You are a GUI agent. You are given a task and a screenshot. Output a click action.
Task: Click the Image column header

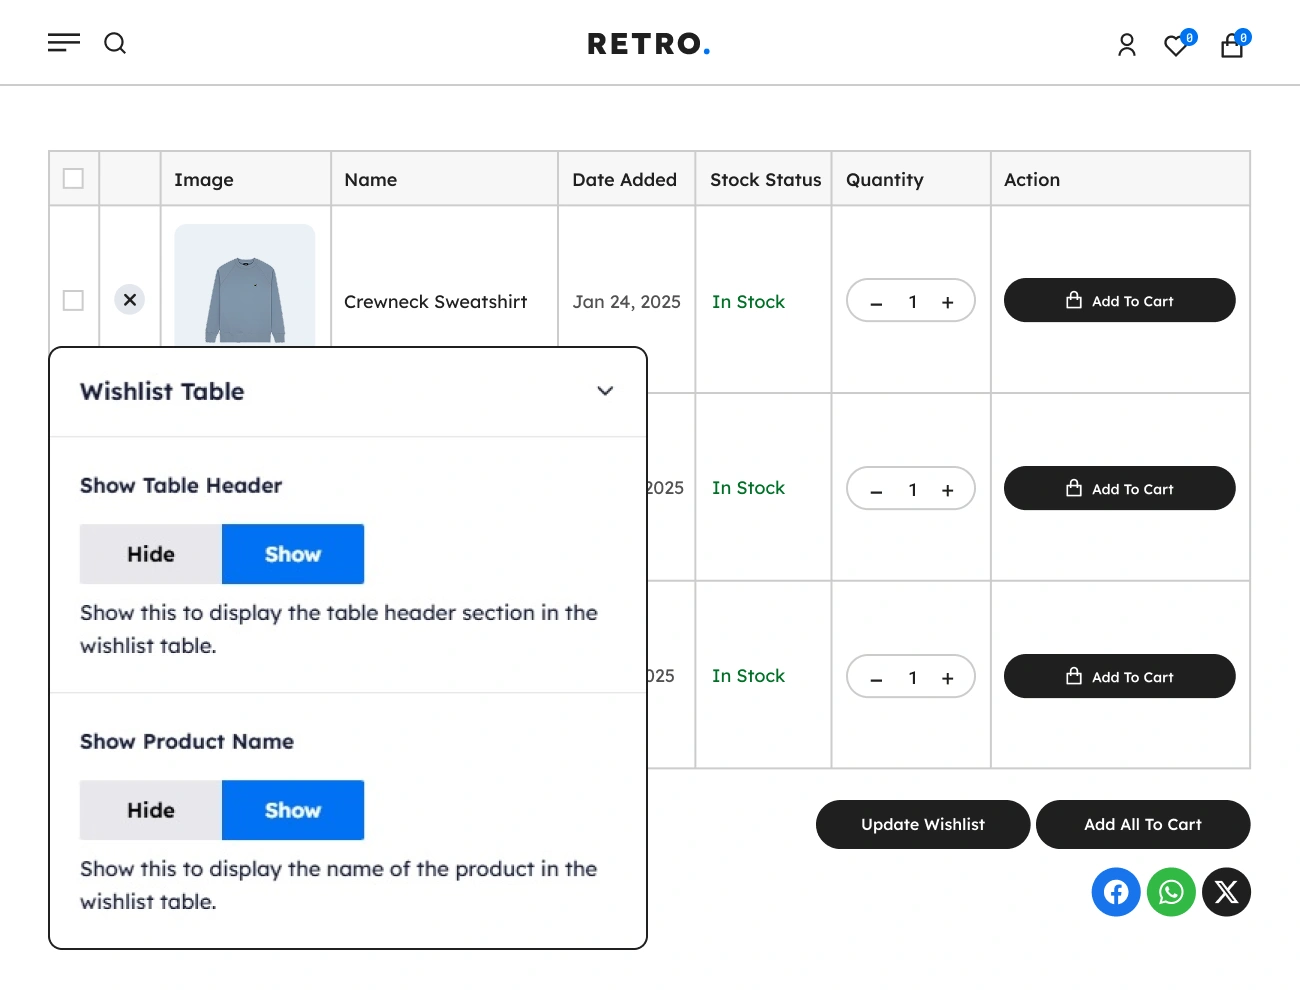pos(204,180)
